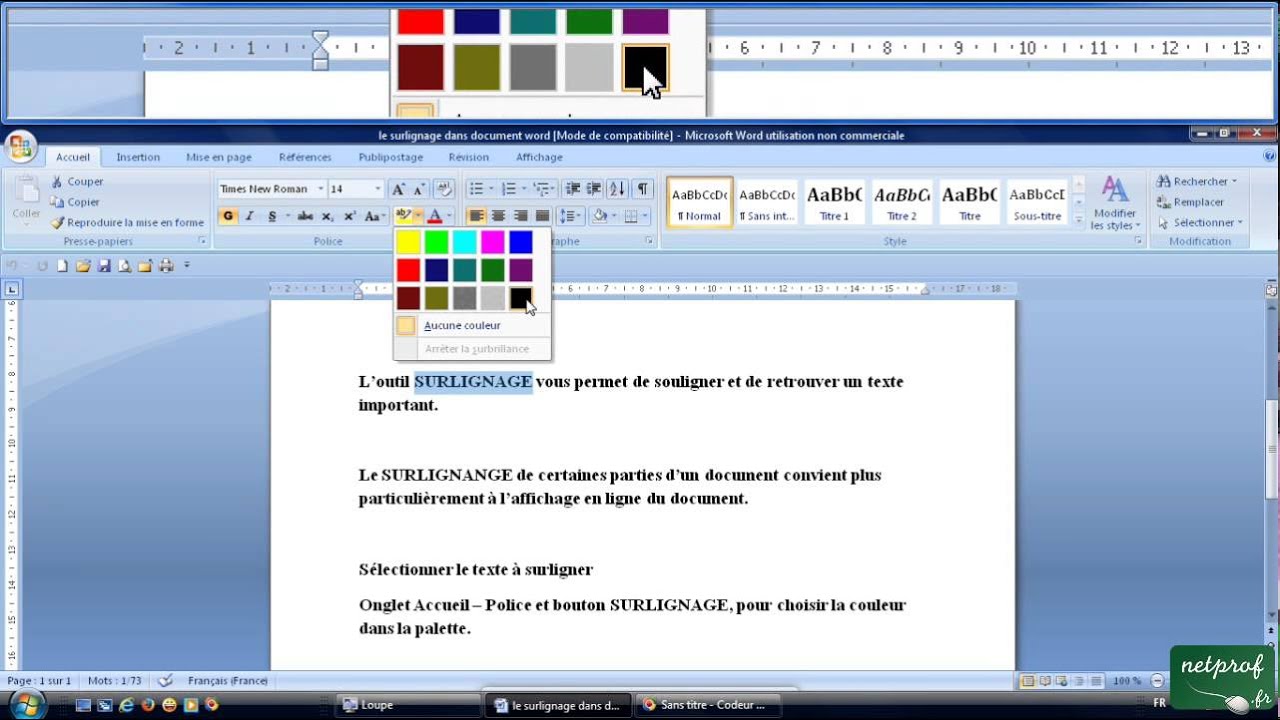The width and height of the screenshot is (1280, 720).
Task: Toggle subscript formatting
Action: tap(327, 216)
